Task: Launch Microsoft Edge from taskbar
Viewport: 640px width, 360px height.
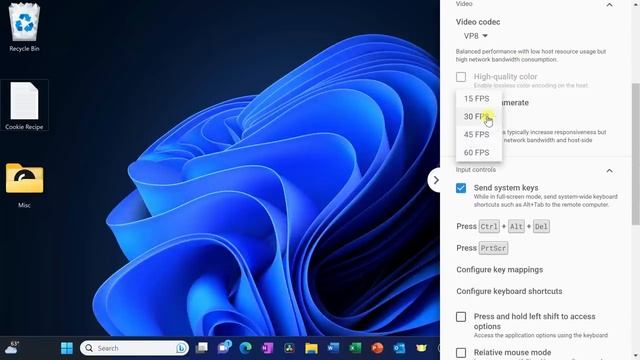Action: point(246,348)
